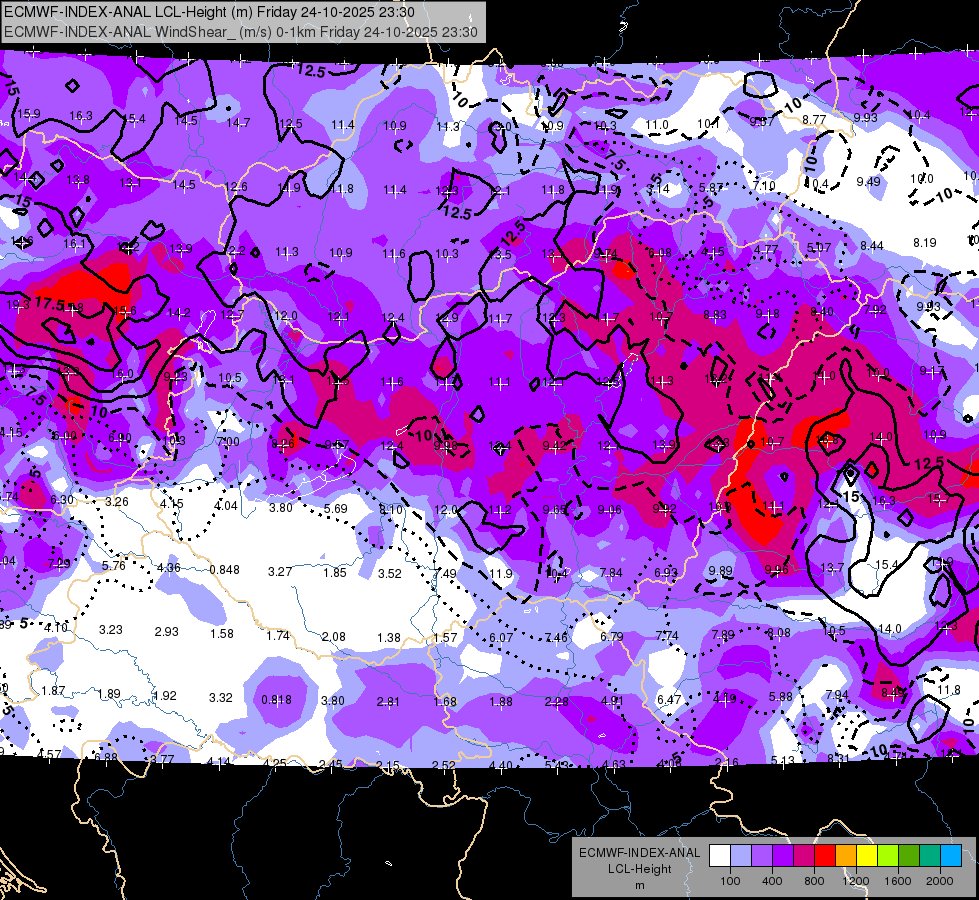
Task: Click the map value 2.28
Action: click(556, 701)
